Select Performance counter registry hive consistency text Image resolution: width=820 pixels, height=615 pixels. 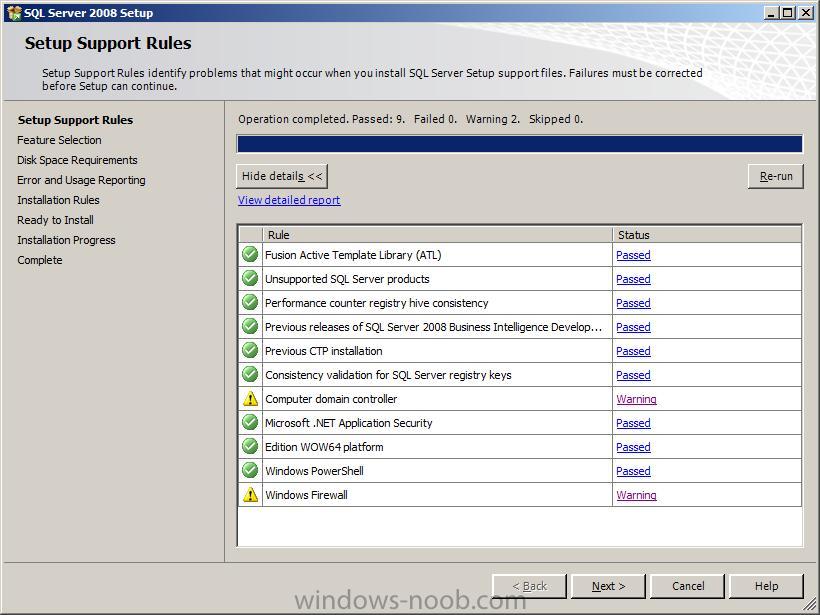tap(377, 303)
